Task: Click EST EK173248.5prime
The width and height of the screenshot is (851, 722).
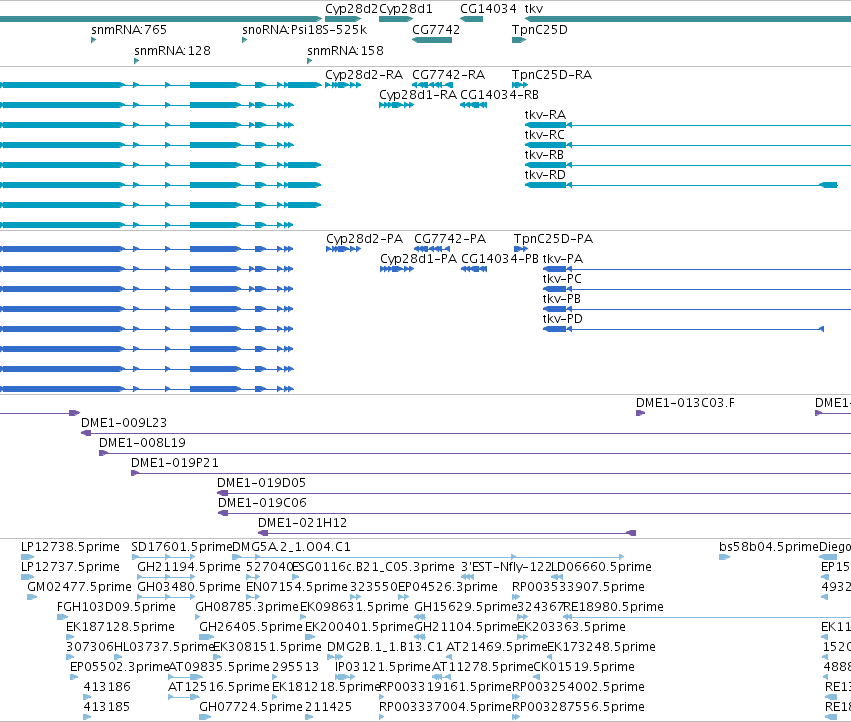Action: [x=549, y=657]
